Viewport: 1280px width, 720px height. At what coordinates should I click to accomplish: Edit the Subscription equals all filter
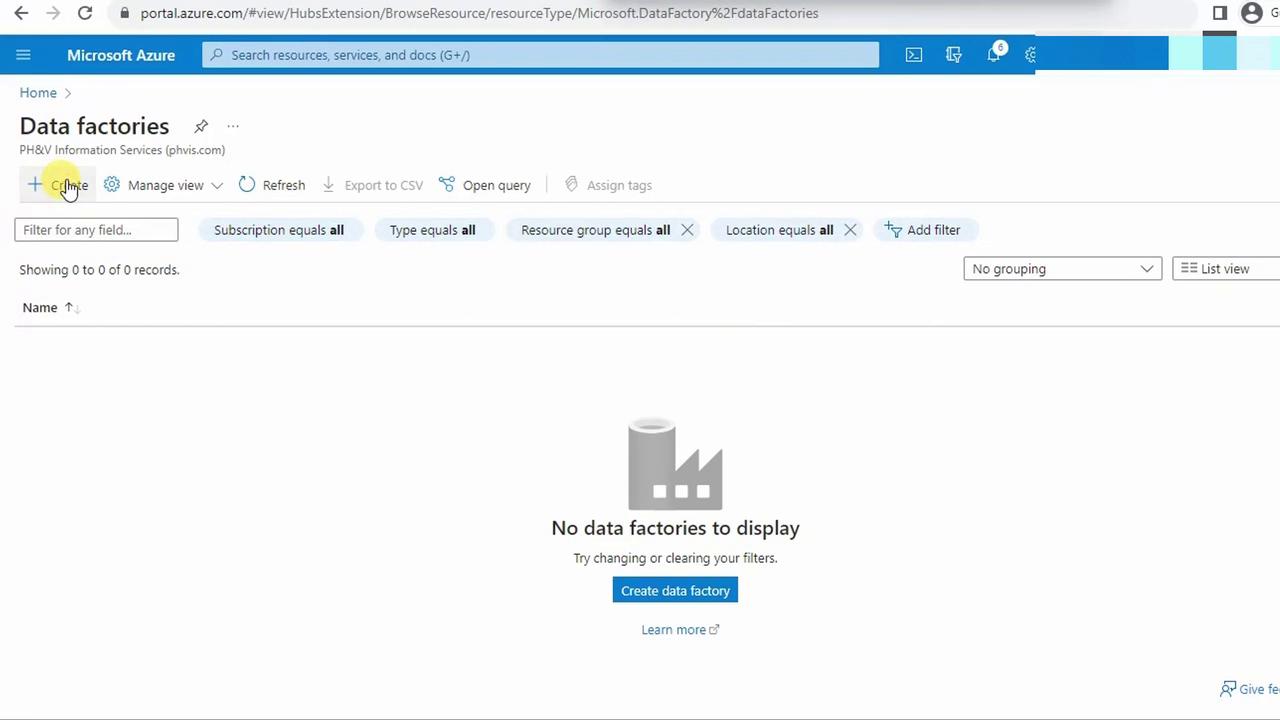(x=279, y=230)
